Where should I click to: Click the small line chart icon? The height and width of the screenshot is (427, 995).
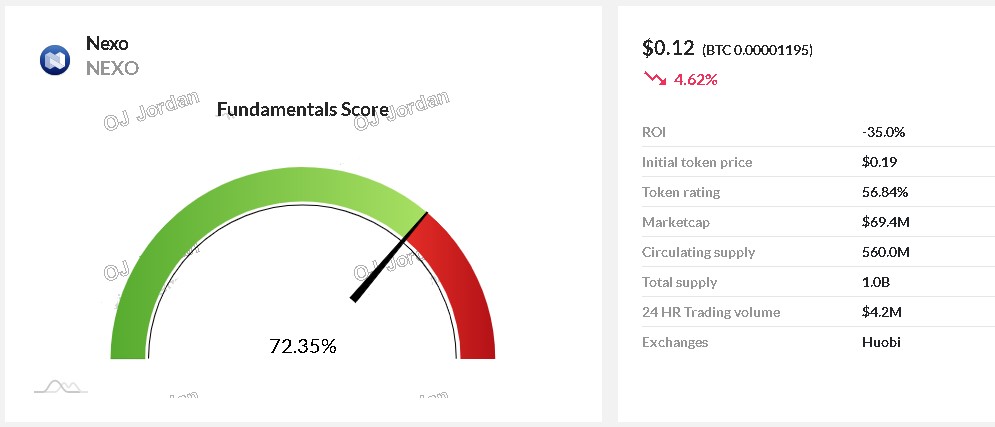click(59, 386)
